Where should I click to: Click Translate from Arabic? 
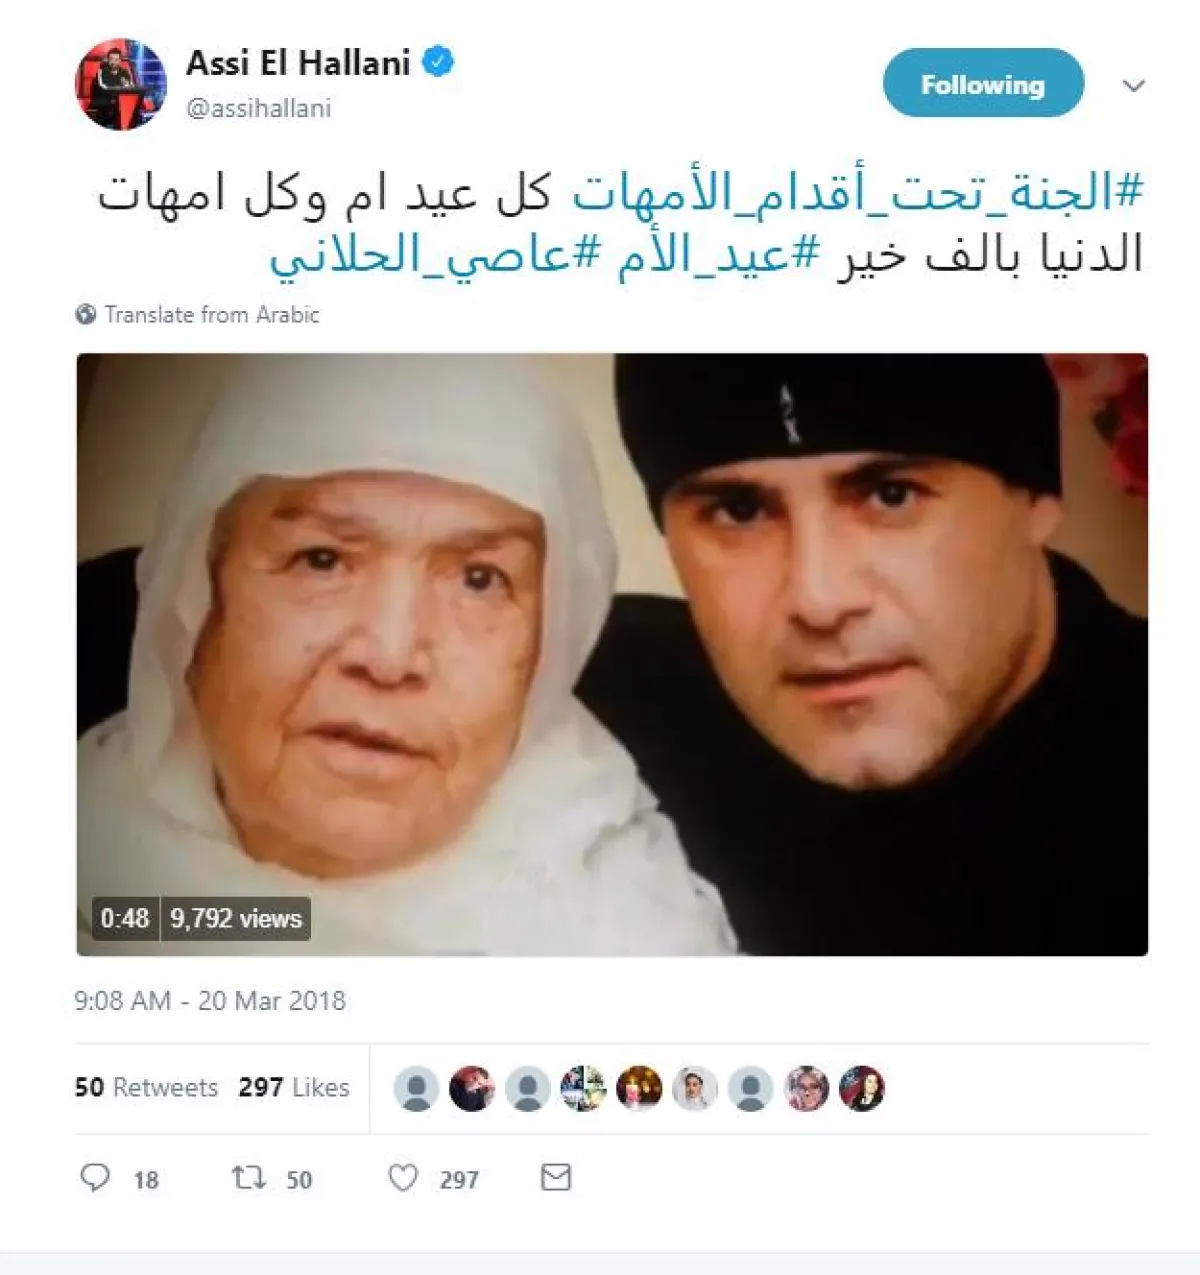pos(212,314)
